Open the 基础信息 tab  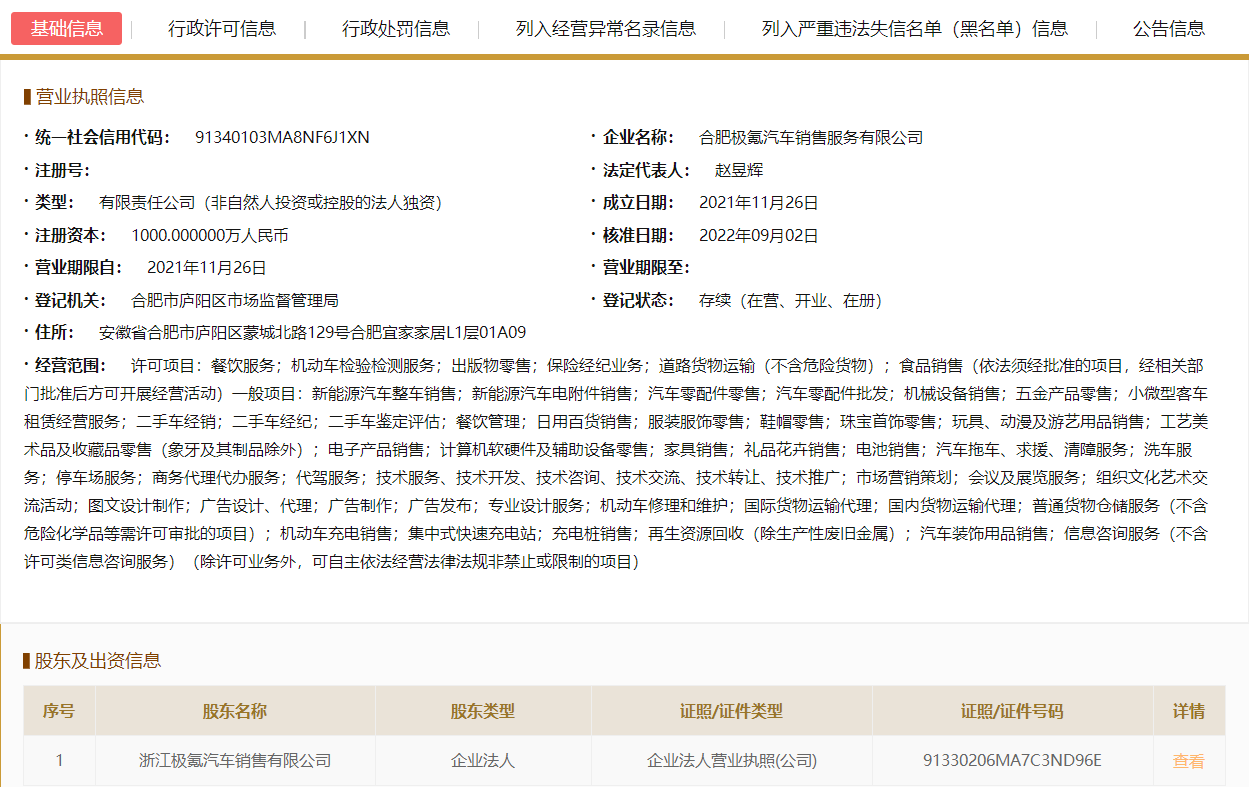coord(66,29)
